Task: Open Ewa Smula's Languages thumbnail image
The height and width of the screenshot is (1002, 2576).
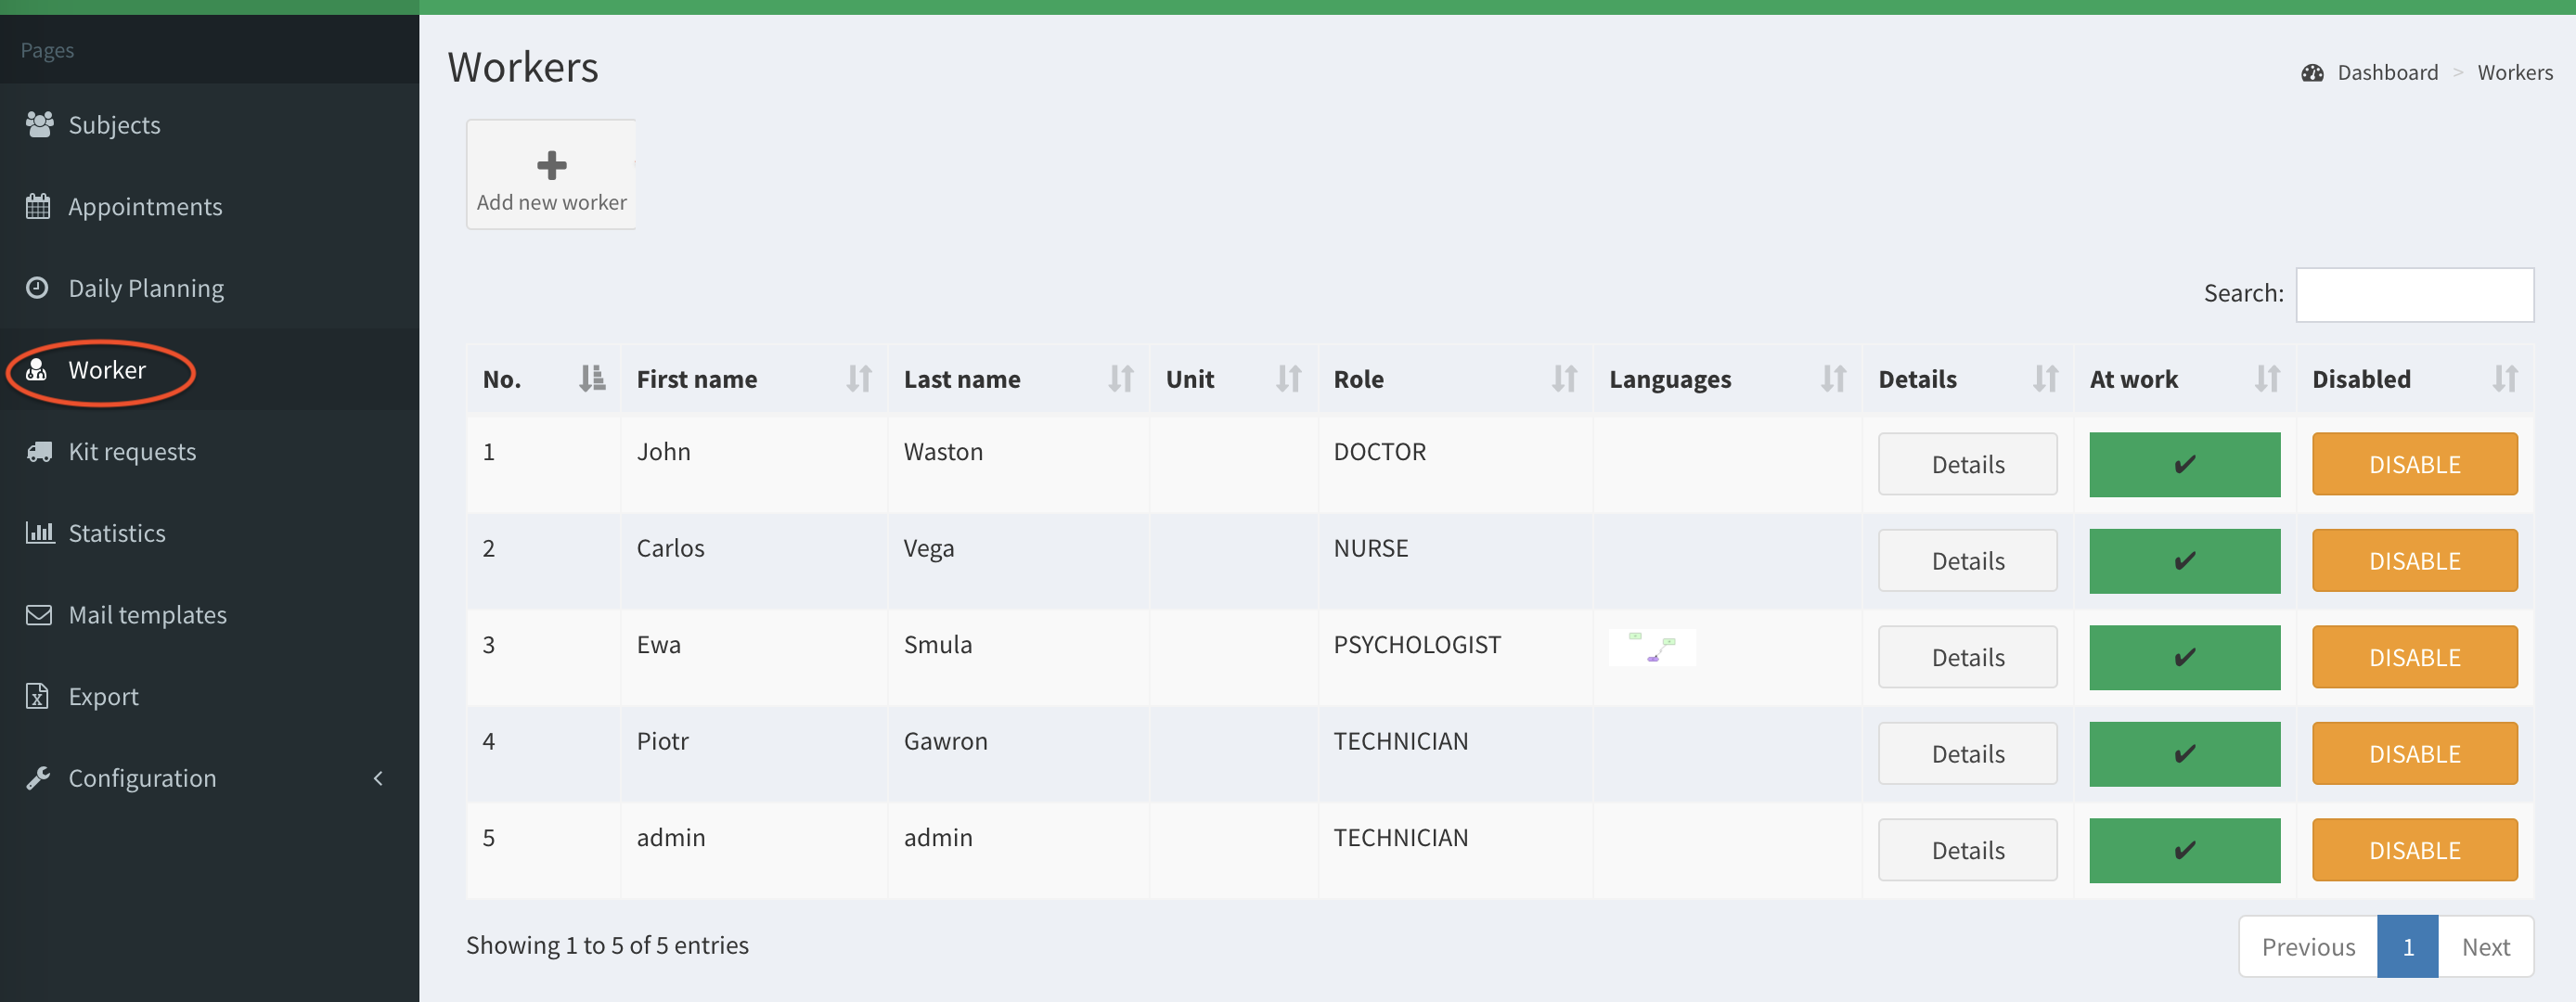Action: coord(1651,647)
